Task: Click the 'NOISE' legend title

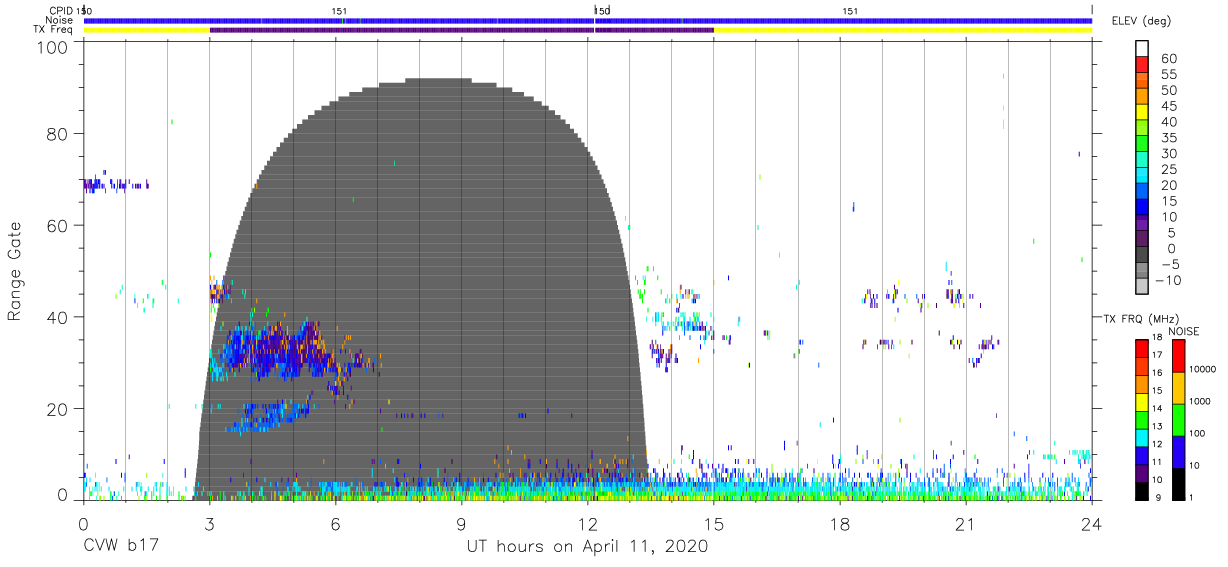Action: (1185, 332)
